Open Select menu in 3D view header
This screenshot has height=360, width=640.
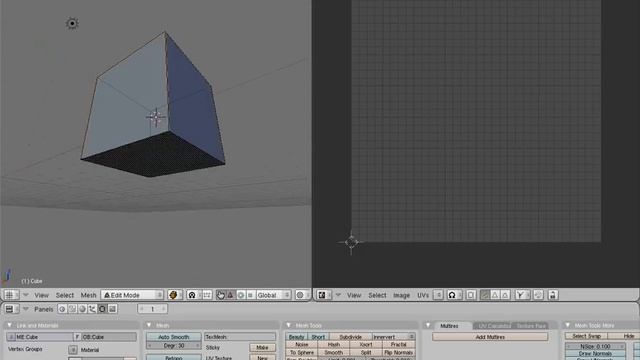[x=64, y=295]
